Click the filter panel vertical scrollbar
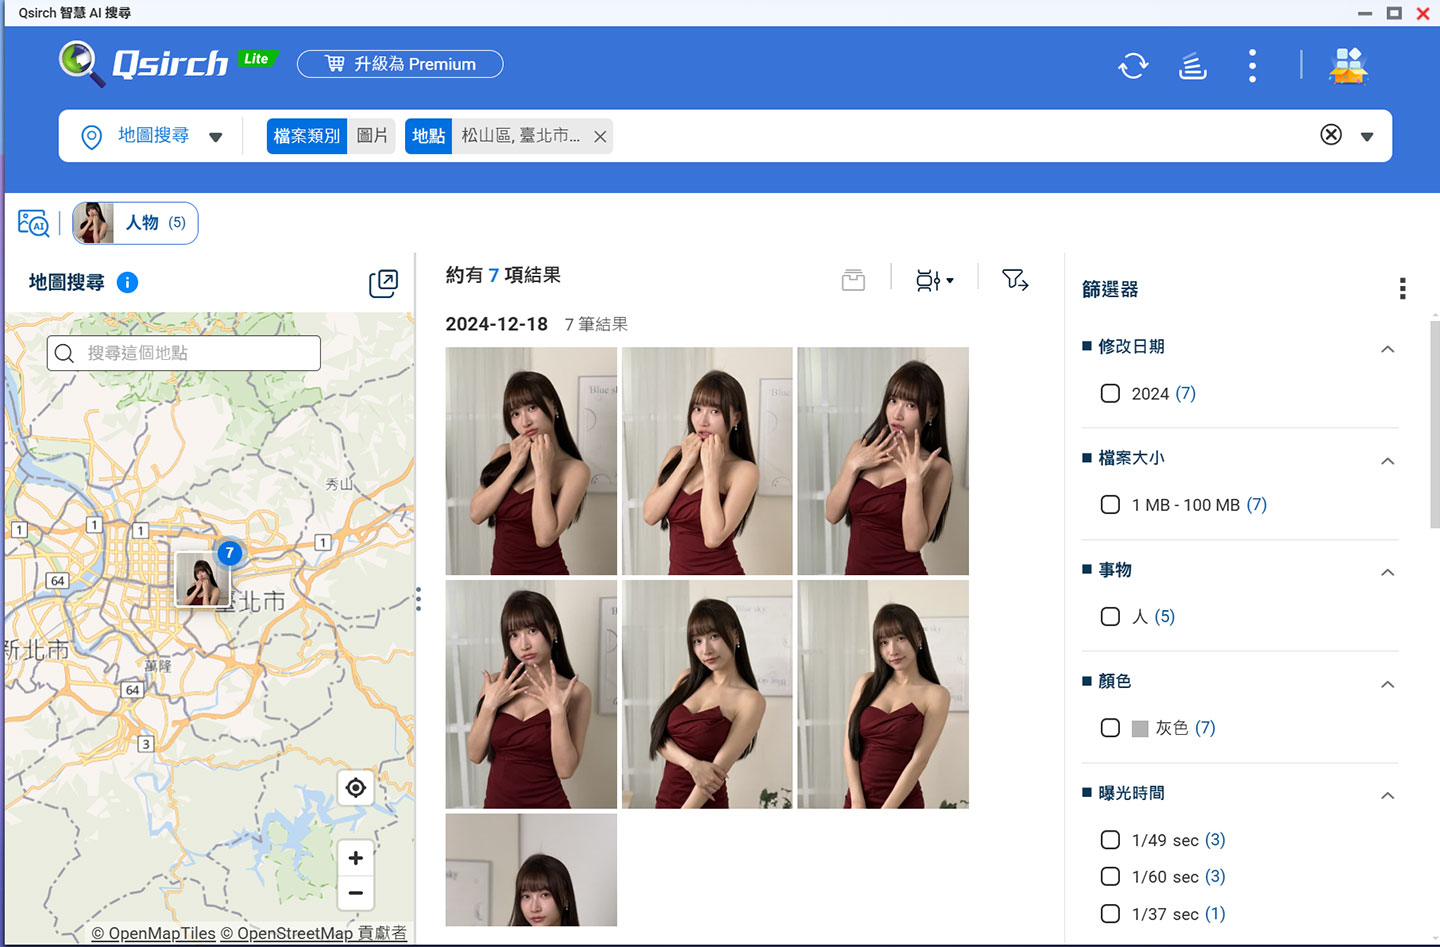The image size is (1440, 947). point(1434,425)
